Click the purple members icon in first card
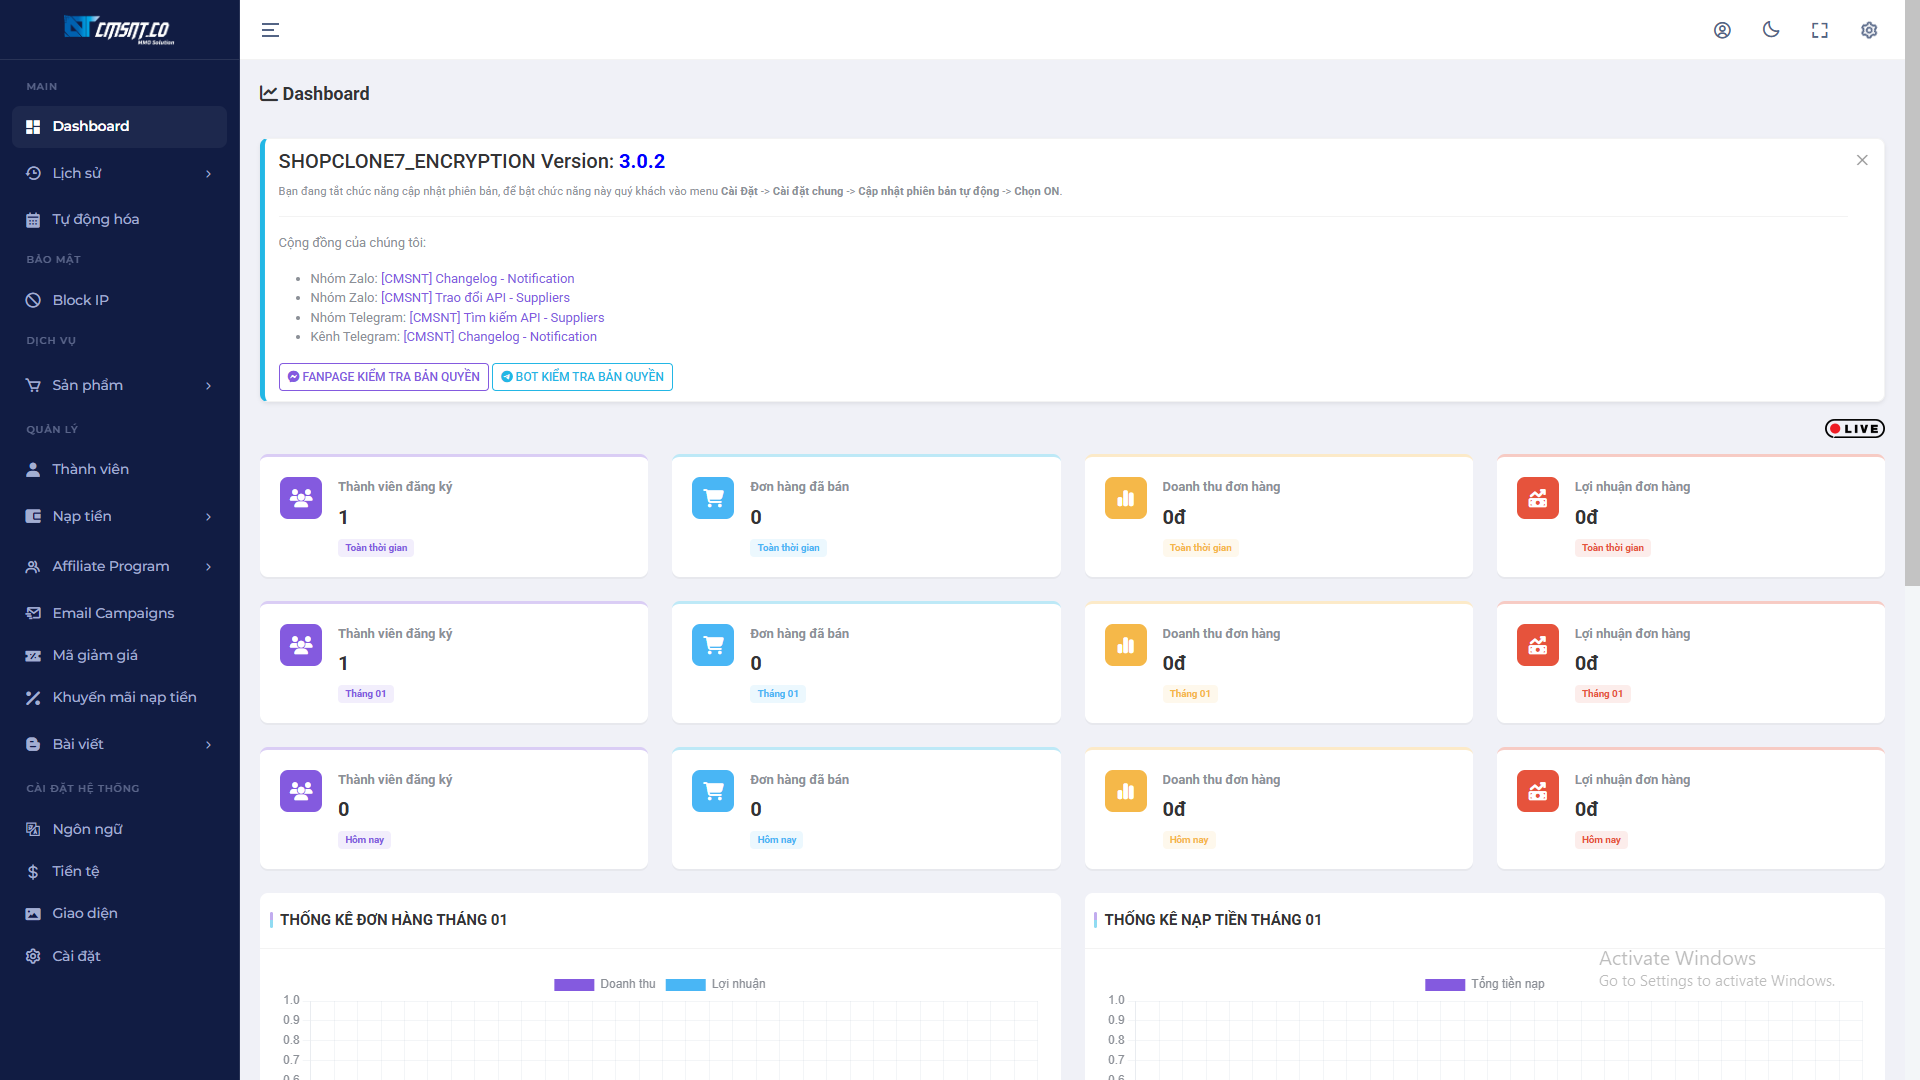Screen dimensions: 1920x1080 pos(301,498)
